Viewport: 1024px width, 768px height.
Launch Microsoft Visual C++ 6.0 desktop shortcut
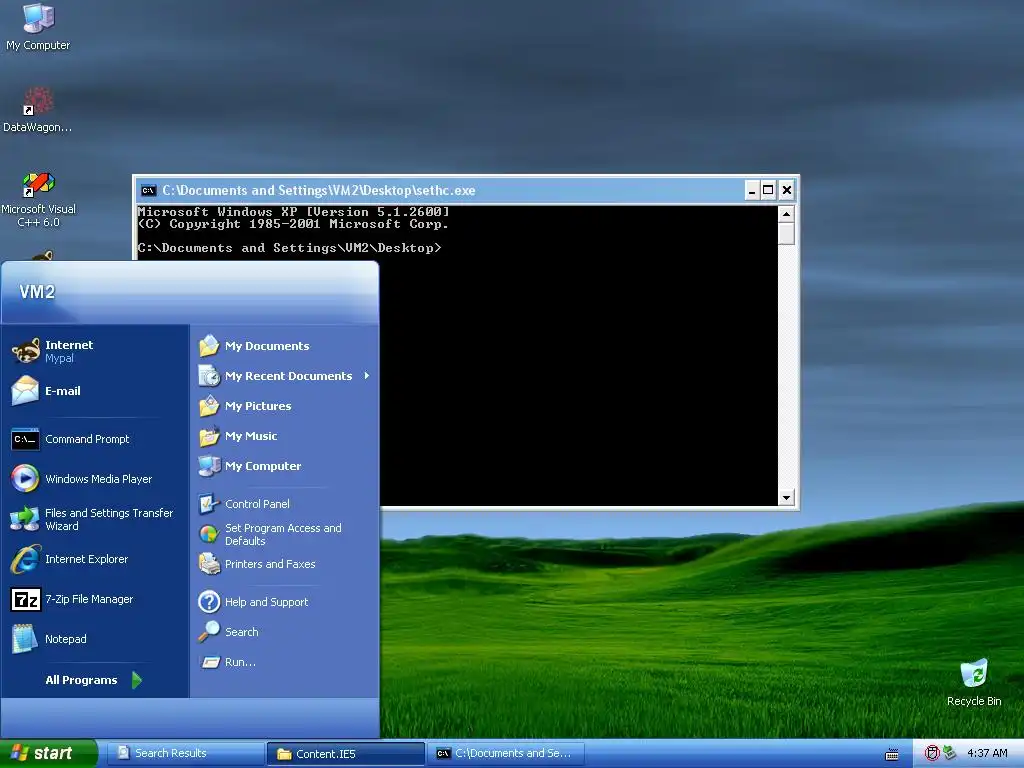38,200
